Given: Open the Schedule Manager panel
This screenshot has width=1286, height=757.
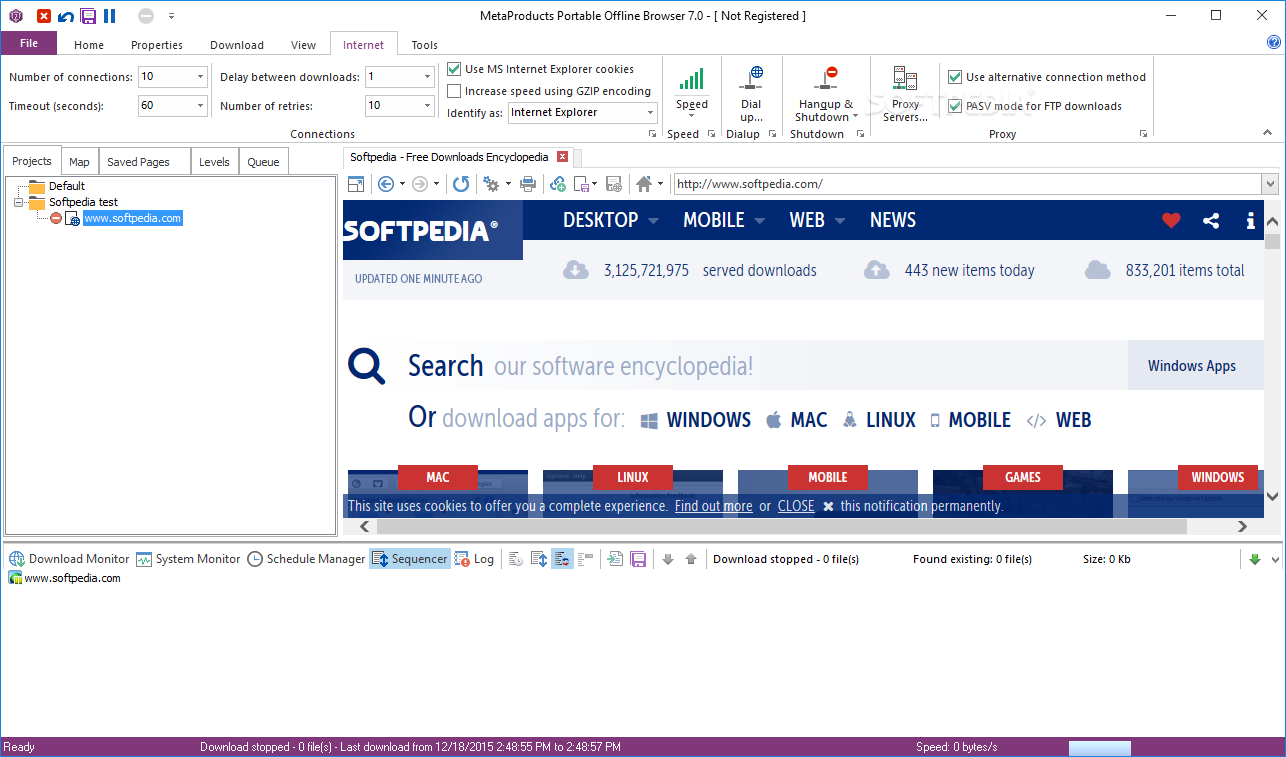Looking at the screenshot, I should pyautogui.click(x=307, y=559).
